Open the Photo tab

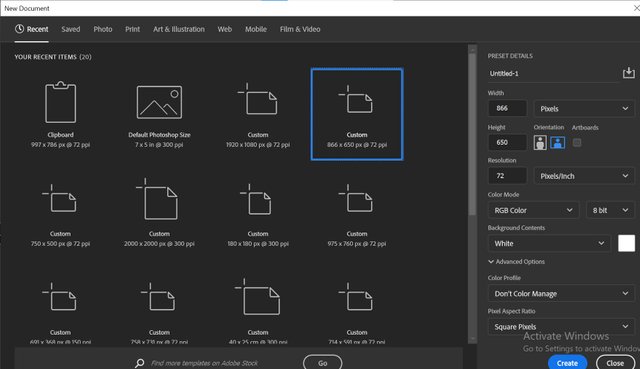coord(103,29)
